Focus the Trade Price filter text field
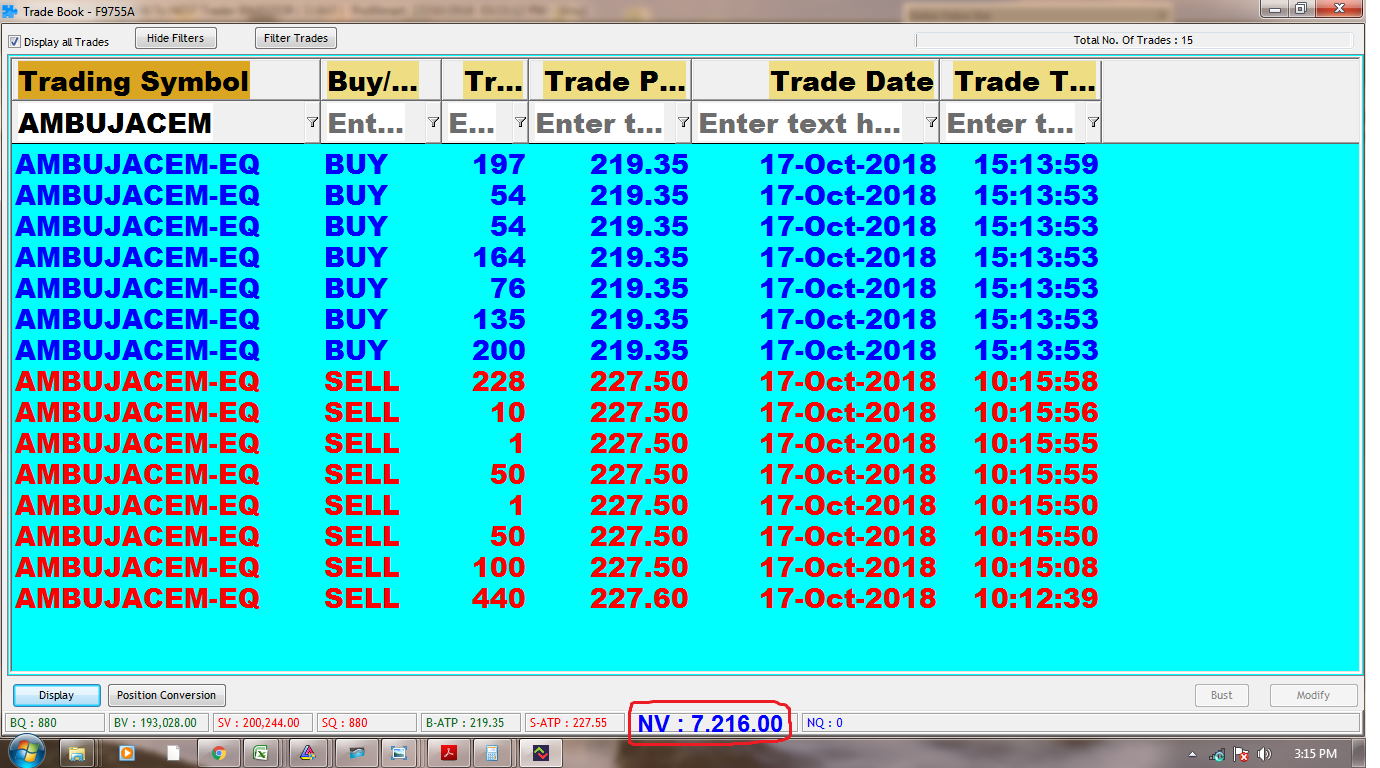1380x768 pixels. click(x=604, y=123)
